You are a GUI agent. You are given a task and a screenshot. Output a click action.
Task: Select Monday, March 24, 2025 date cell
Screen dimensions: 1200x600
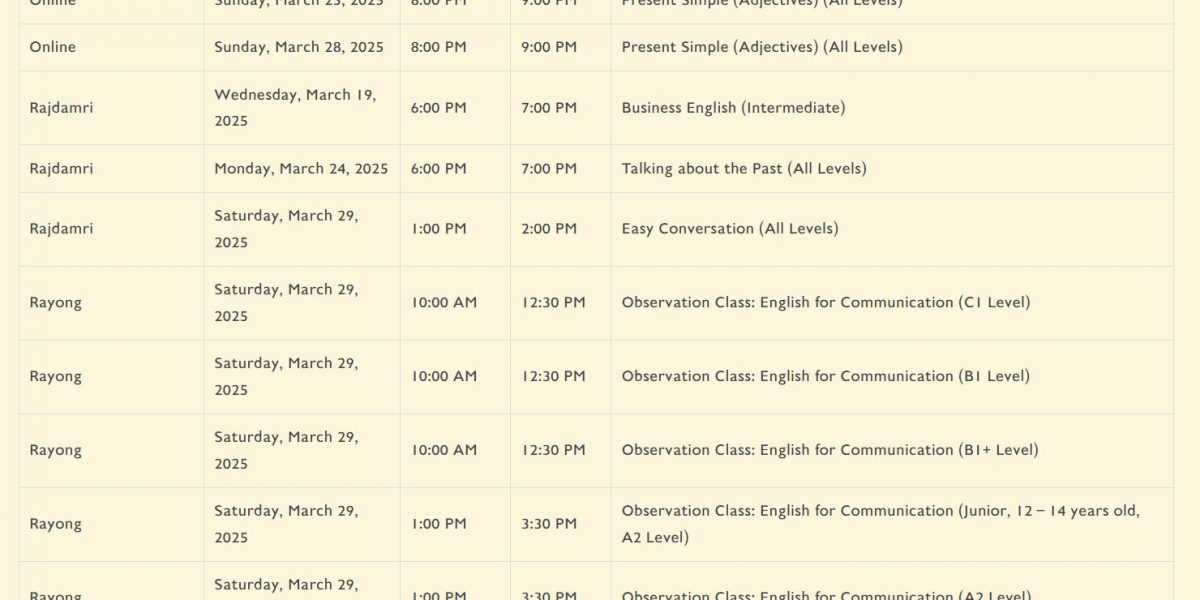tap(301, 169)
